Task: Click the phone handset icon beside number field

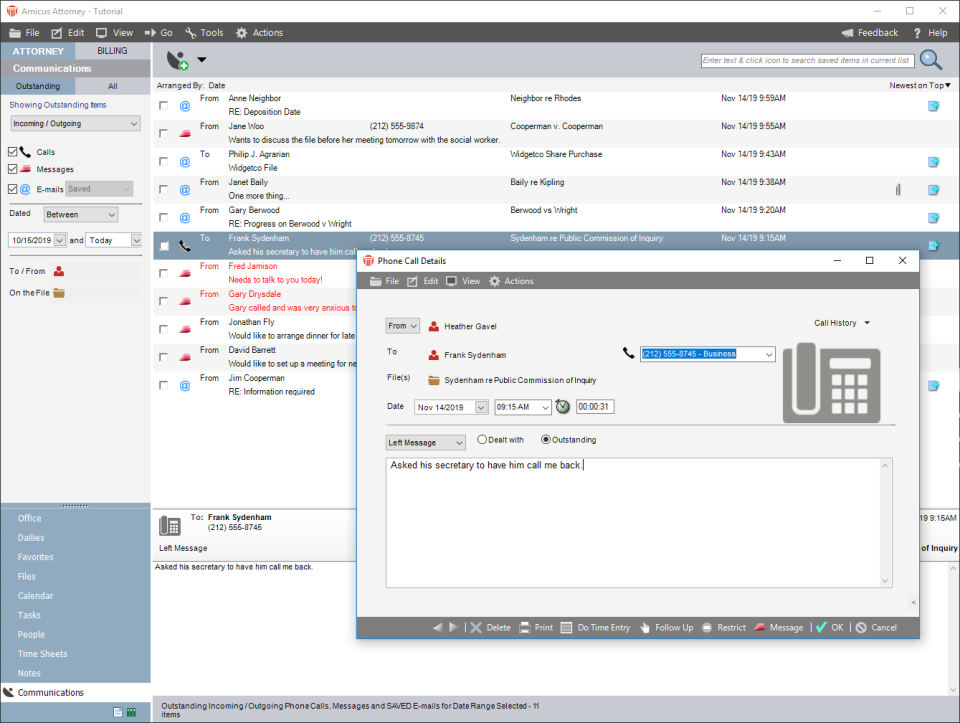Action: (628, 353)
